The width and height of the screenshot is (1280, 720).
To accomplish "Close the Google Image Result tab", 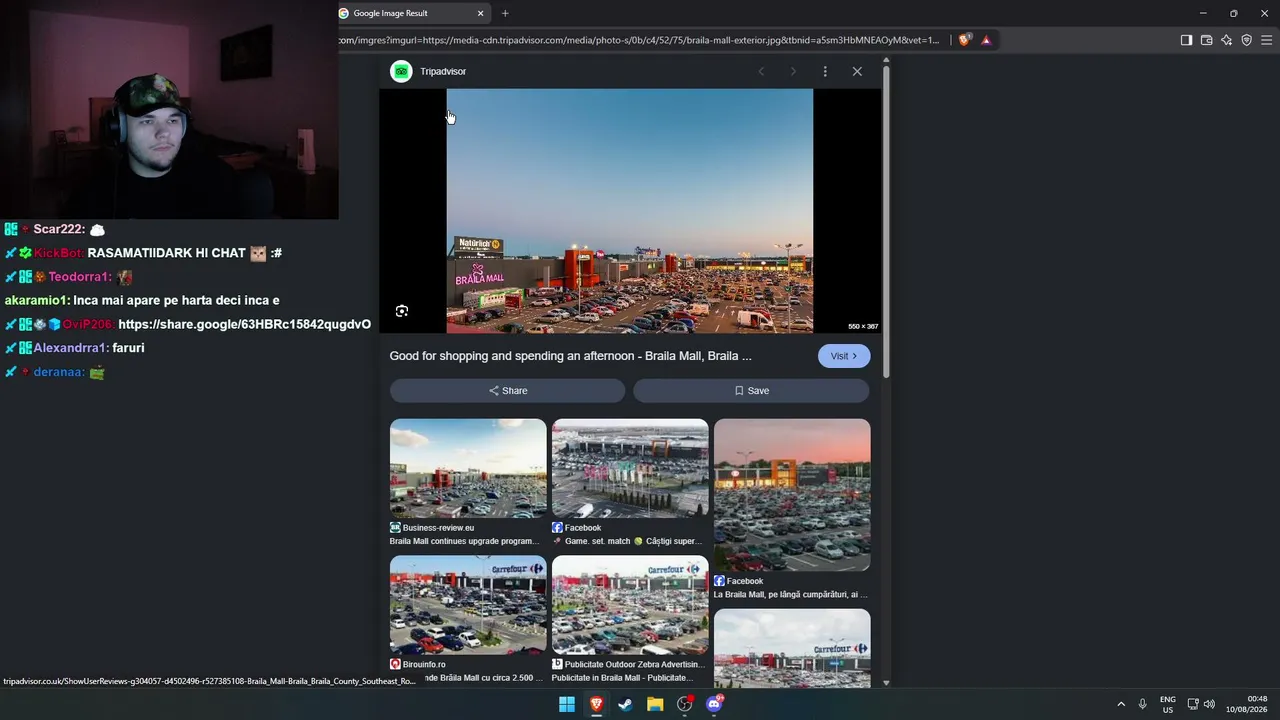I will (x=480, y=13).
